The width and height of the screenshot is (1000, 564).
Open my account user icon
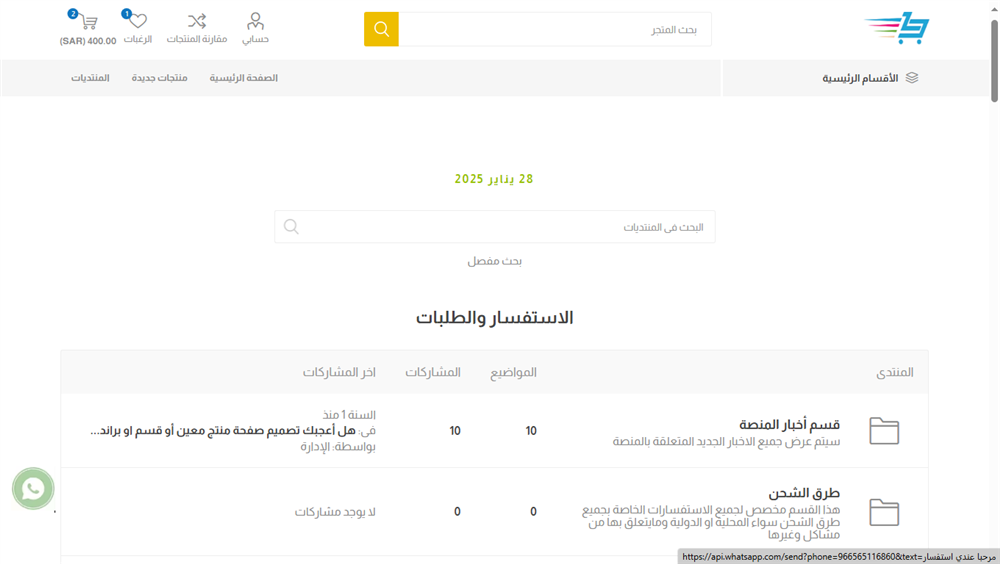[256, 21]
